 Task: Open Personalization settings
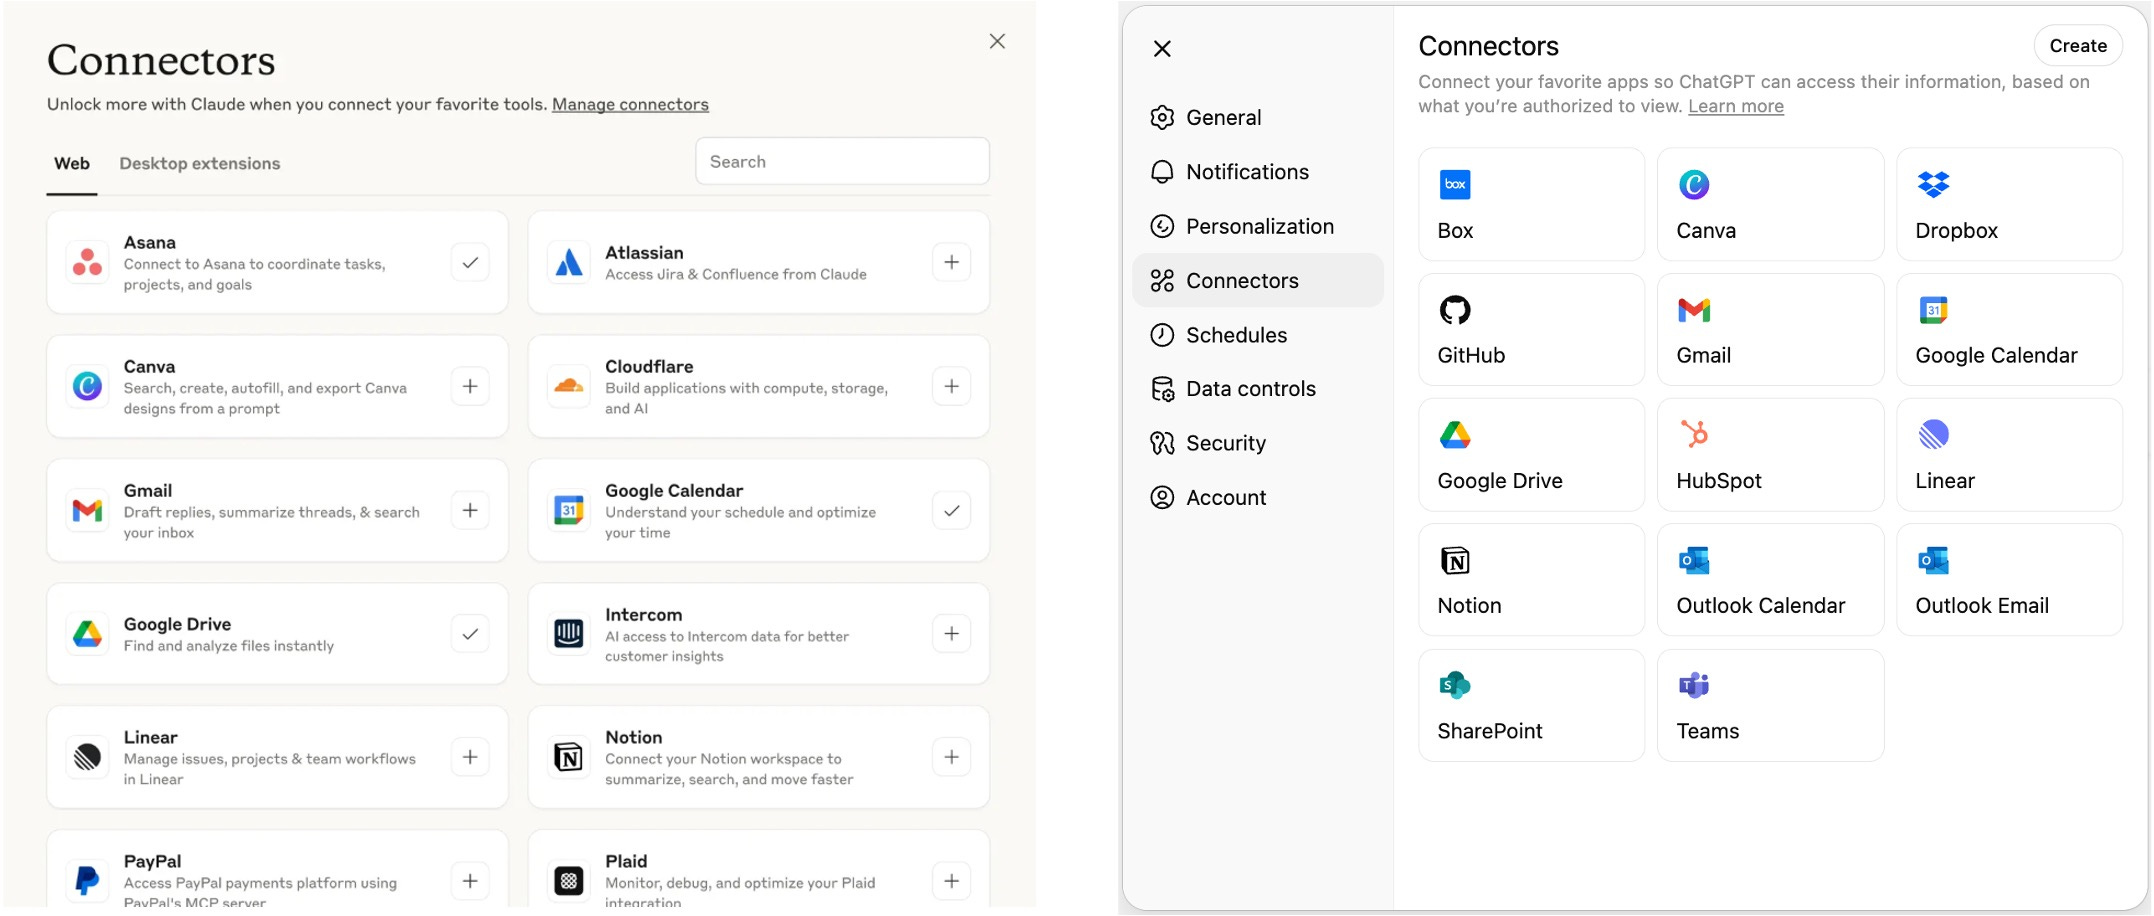[1258, 226]
